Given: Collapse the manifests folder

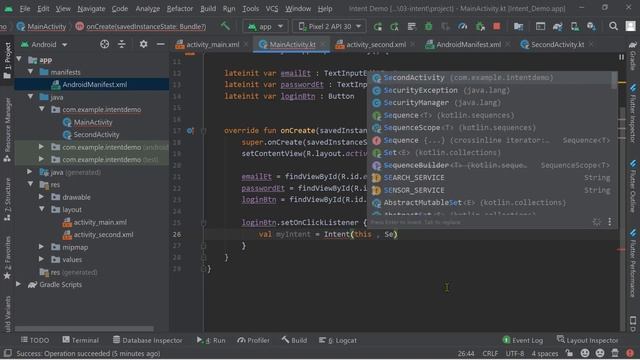Looking at the screenshot, I should click(x=31, y=72).
